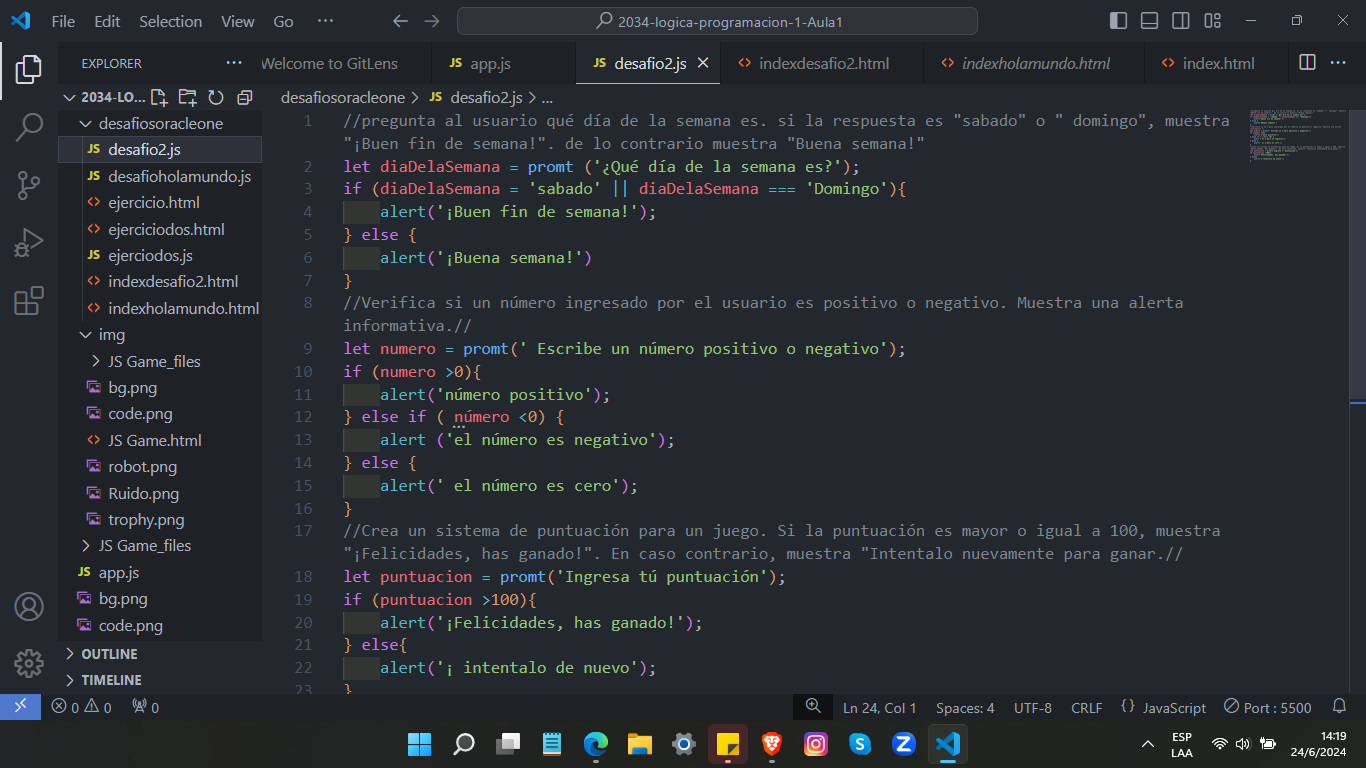Collapse the 2034-LO... root folder
The image size is (1366, 768).
[x=103, y=97]
